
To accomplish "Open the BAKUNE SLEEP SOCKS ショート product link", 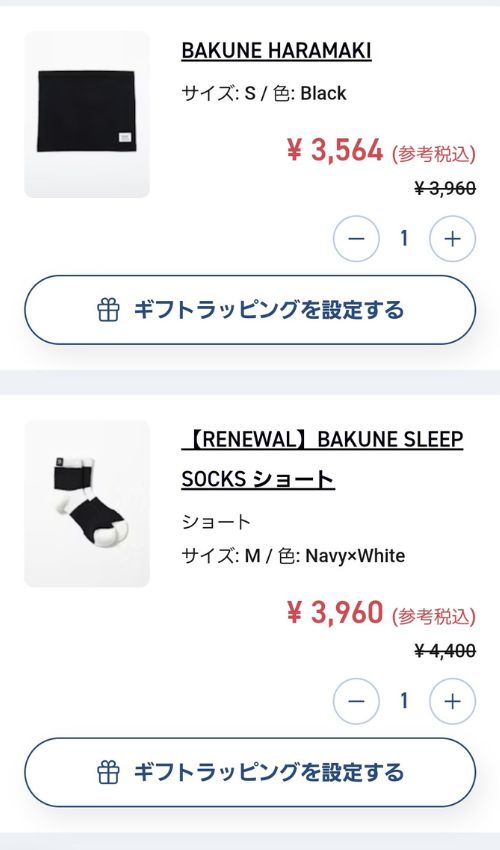I will [x=322, y=459].
